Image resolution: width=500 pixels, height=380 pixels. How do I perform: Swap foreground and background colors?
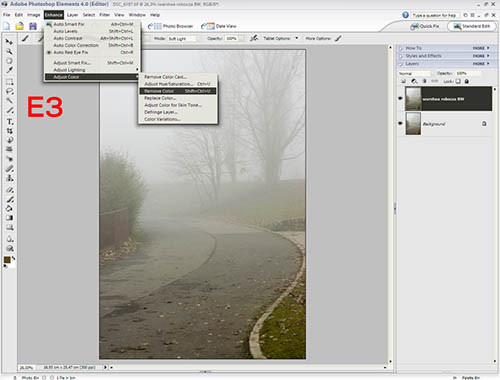coord(13,258)
